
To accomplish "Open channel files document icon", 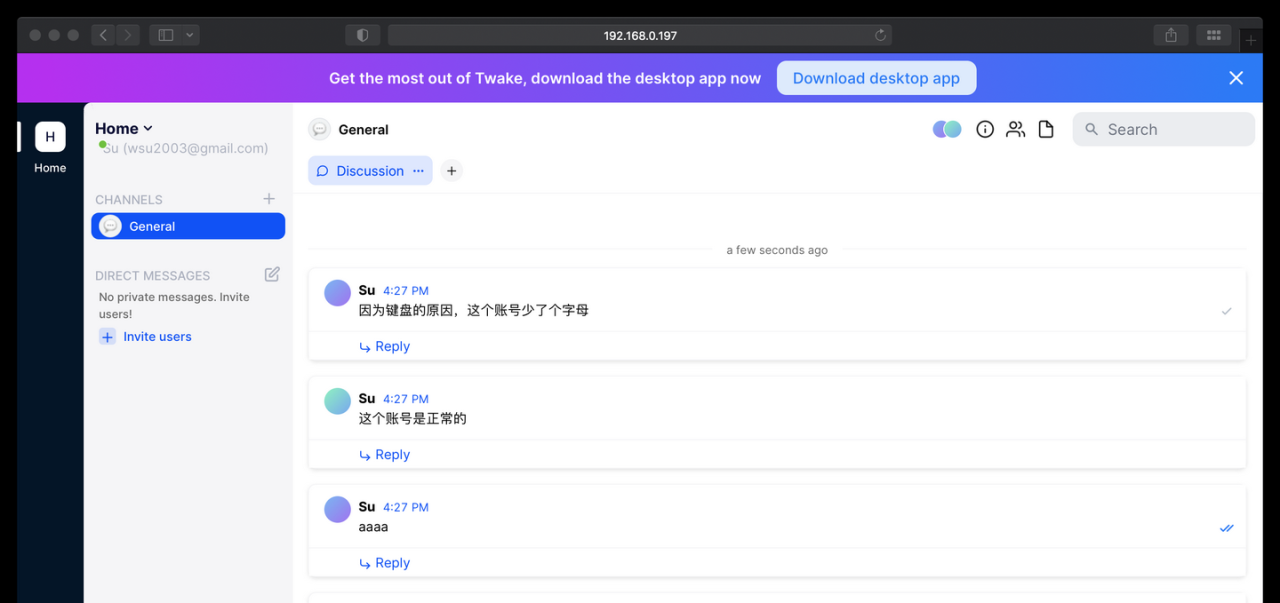I will (1046, 129).
